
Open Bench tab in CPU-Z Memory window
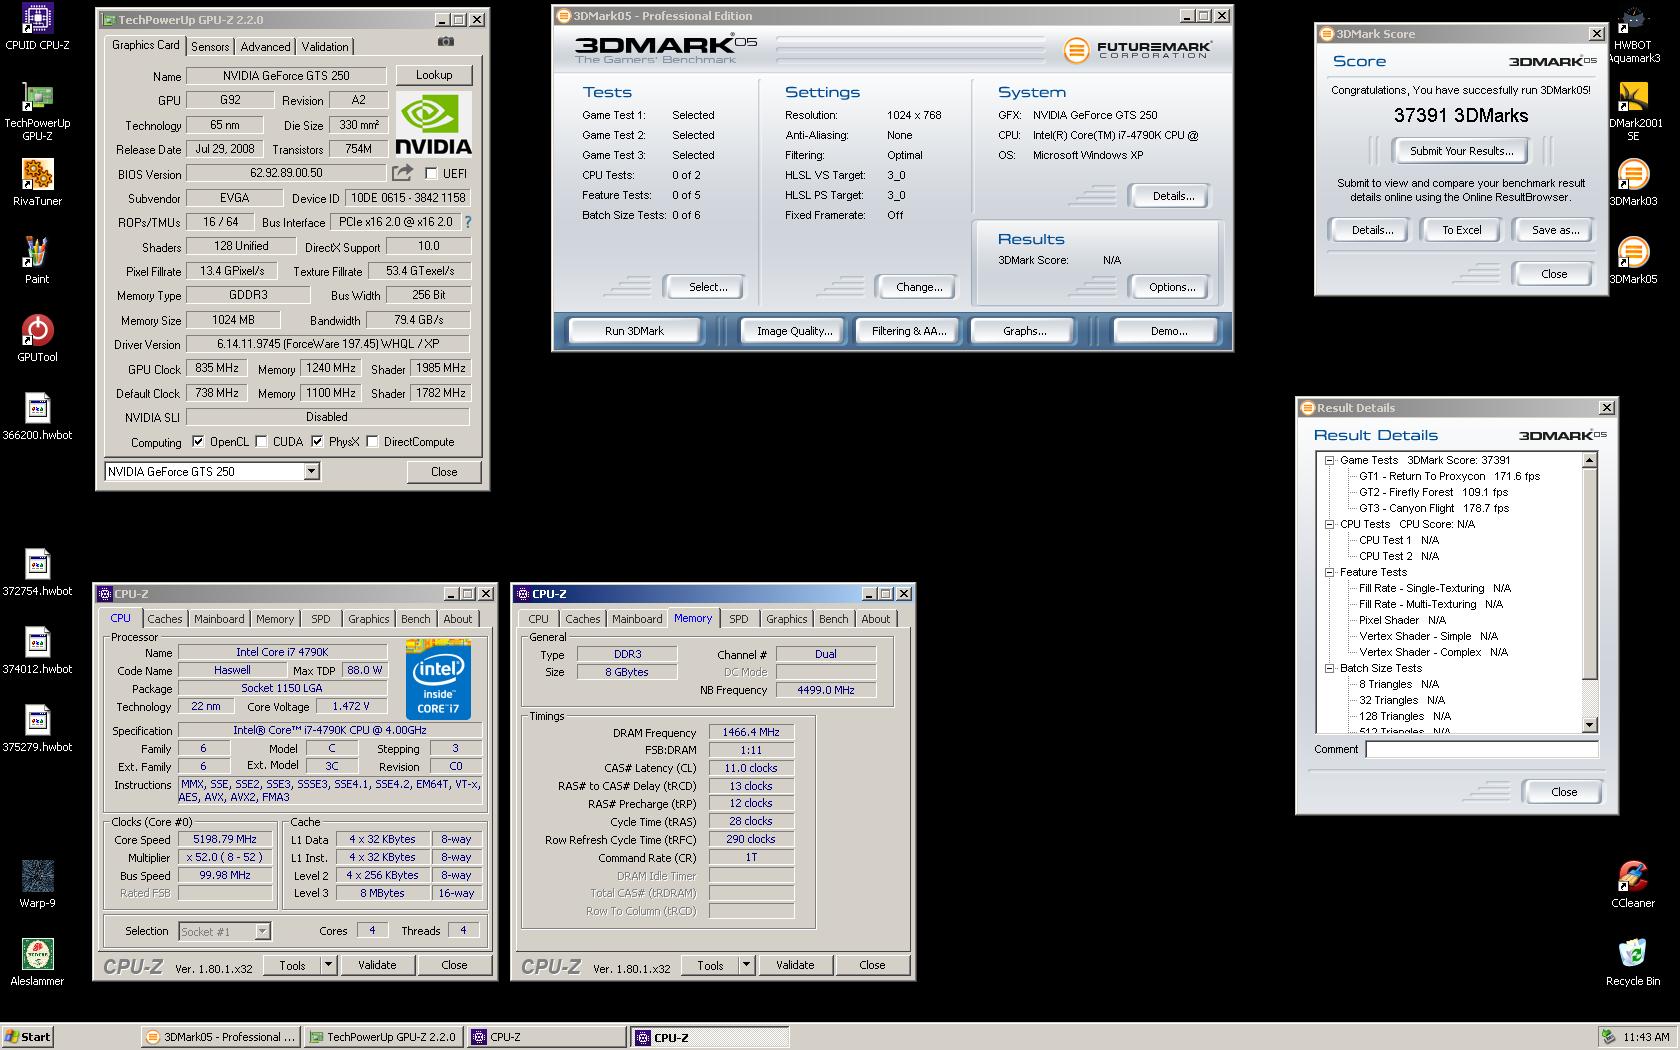(833, 619)
